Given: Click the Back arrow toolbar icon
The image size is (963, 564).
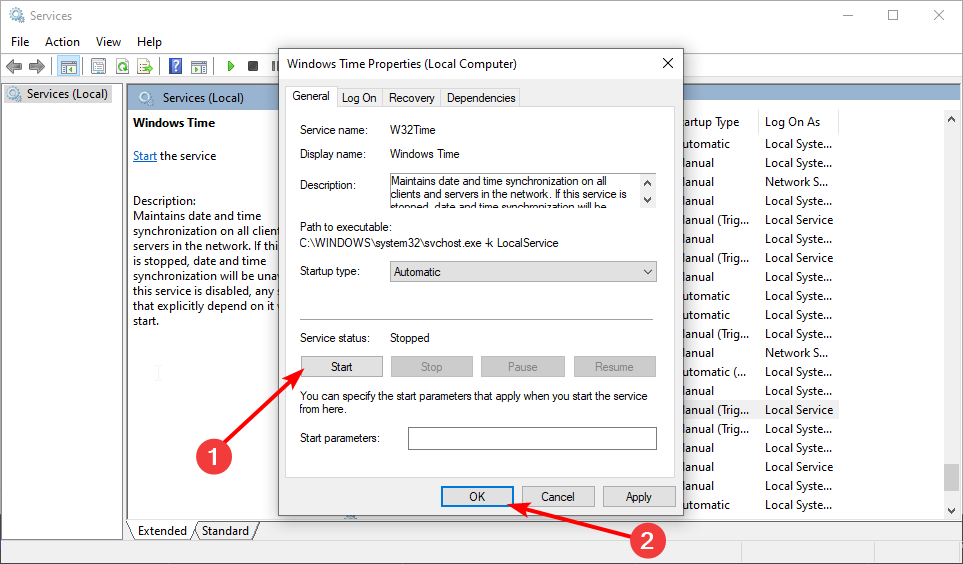Looking at the screenshot, I should pyautogui.click(x=14, y=66).
